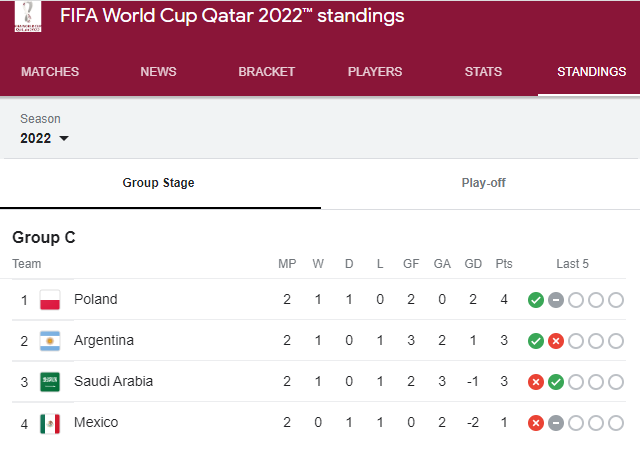Click Poland's gray draw icon
This screenshot has width=640, height=458.
556,300
